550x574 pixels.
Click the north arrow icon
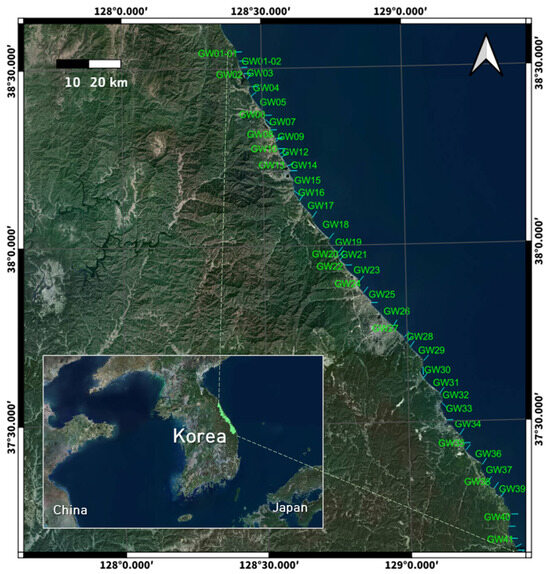click(x=486, y=55)
